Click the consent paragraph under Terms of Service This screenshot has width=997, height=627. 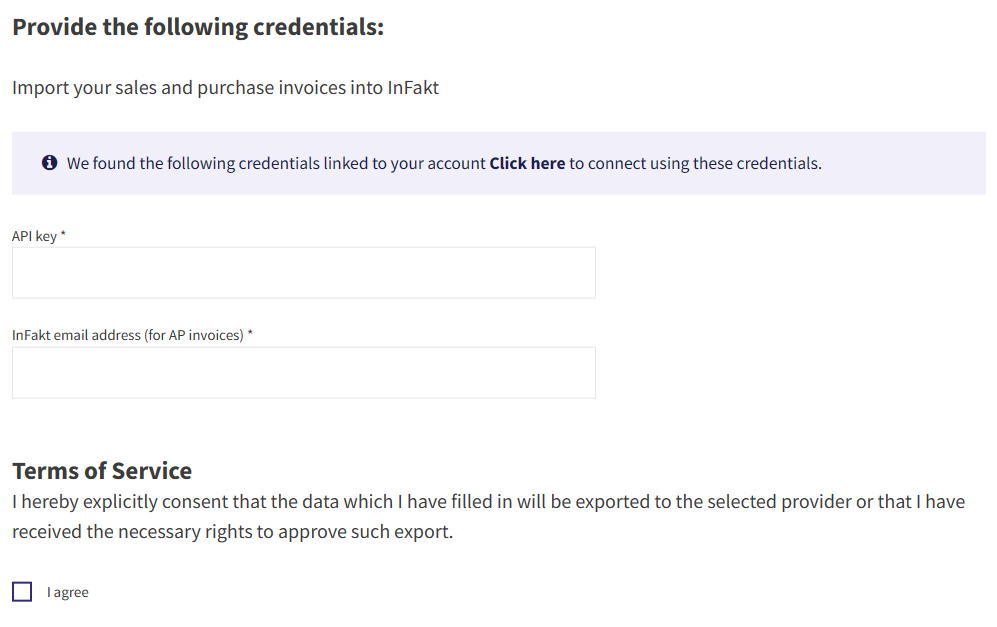pyautogui.click(x=488, y=516)
